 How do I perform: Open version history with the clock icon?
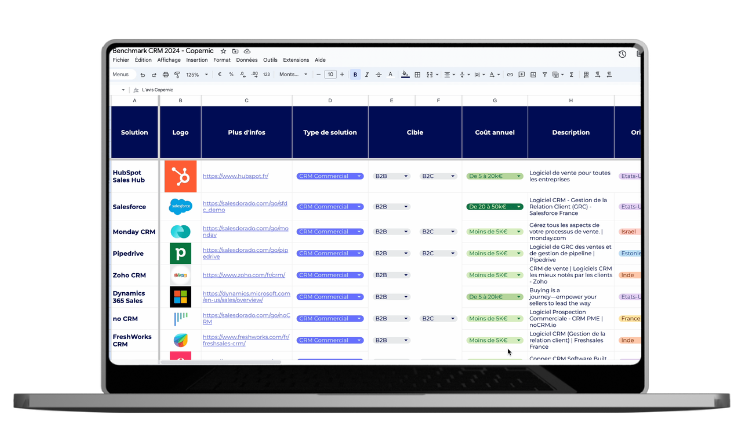(622, 55)
